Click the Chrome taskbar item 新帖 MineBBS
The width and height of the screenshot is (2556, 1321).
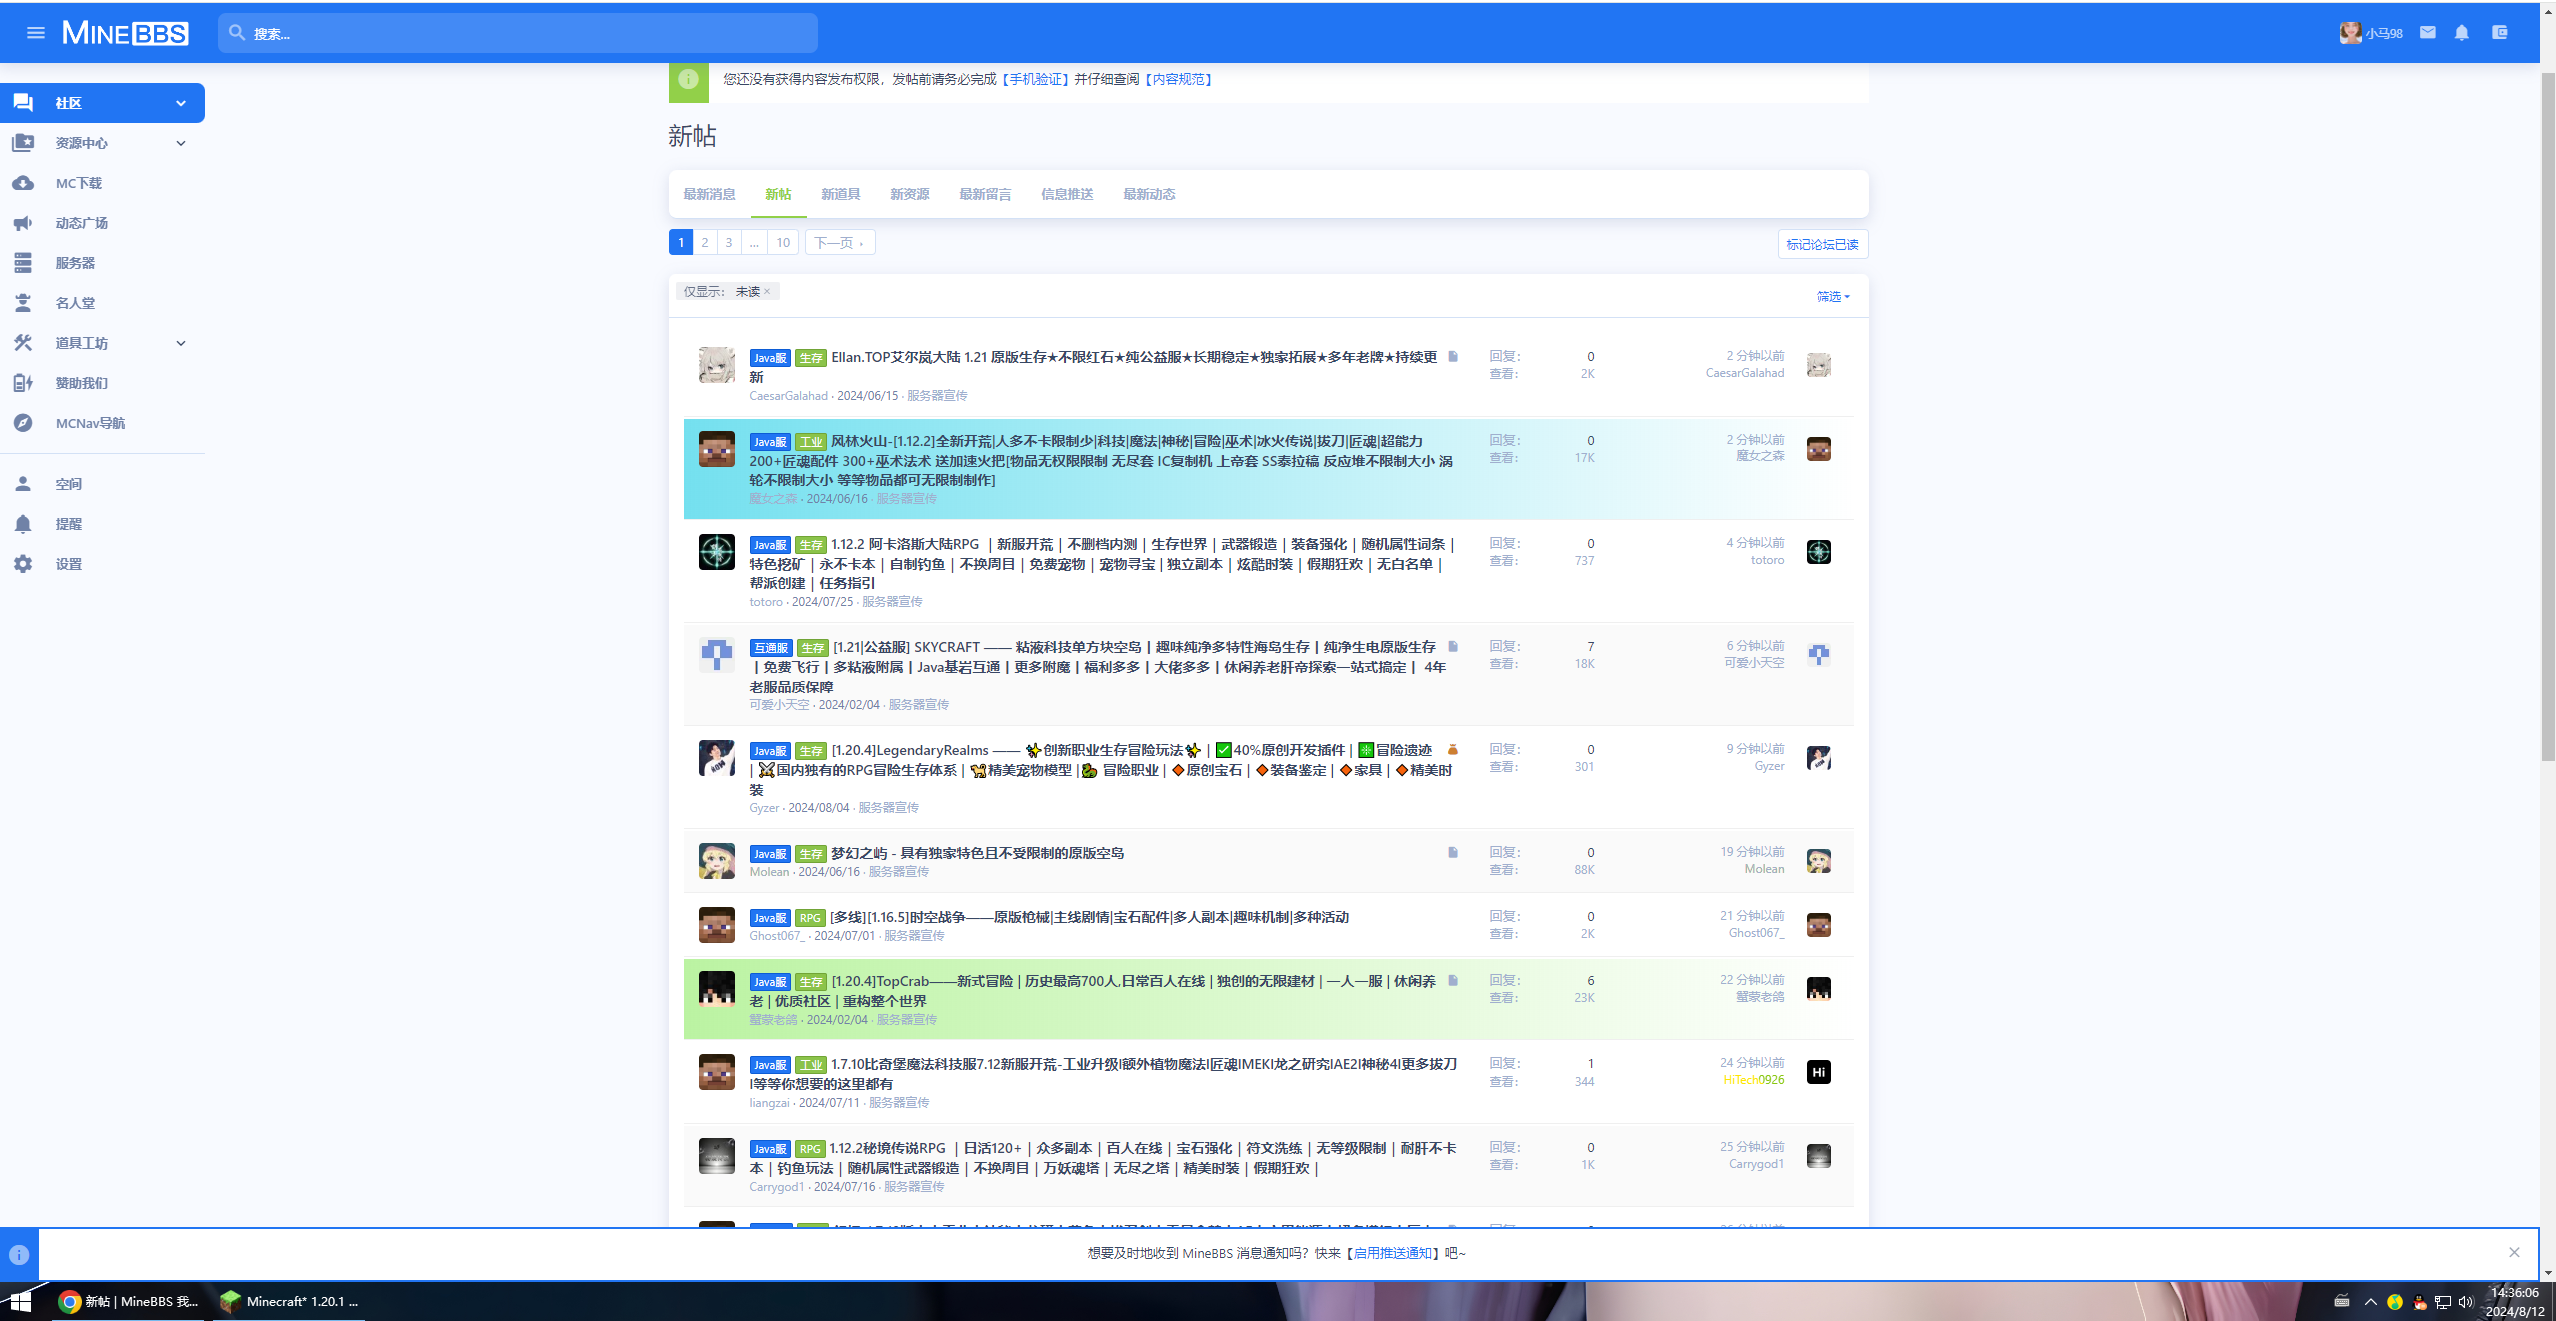point(130,1301)
